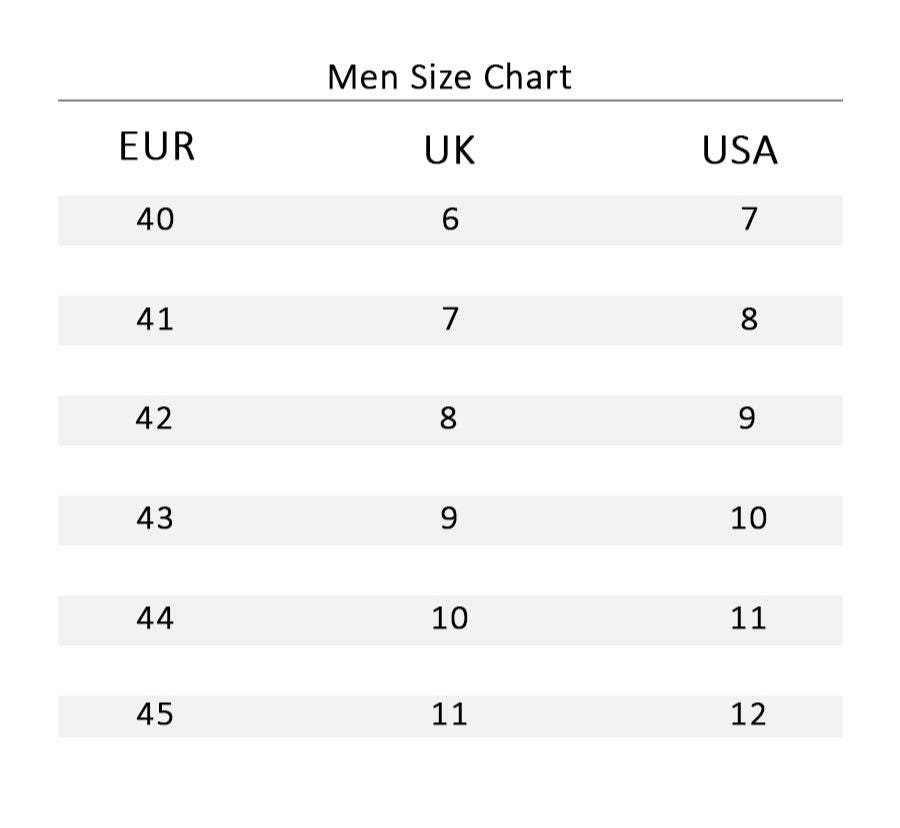Click USA size 10 cell
Viewport: 900px width, 828px height.
click(748, 519)
